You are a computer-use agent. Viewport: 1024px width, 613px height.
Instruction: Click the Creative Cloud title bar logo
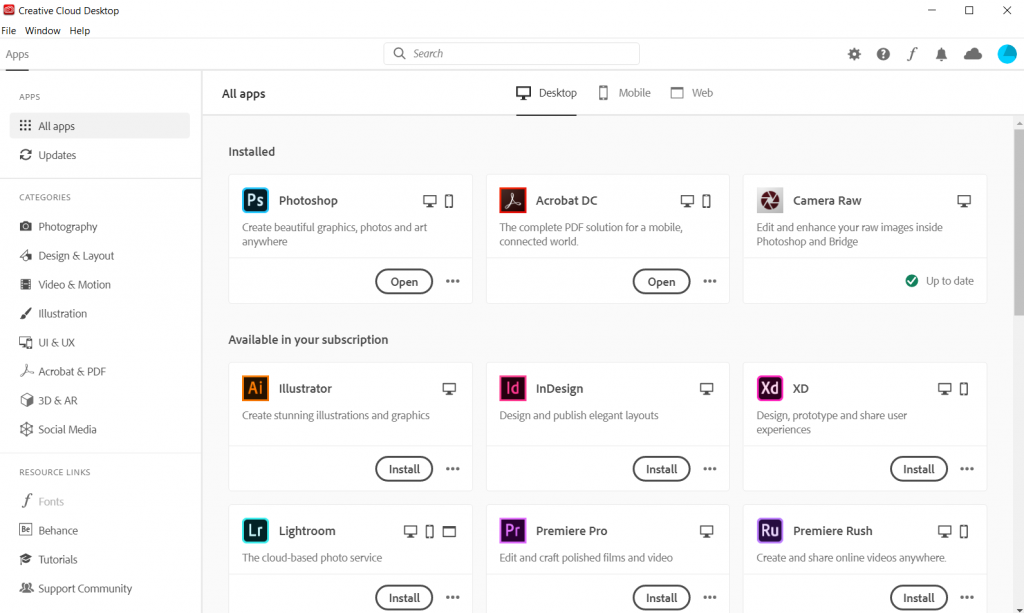click(x=9, y=10)
